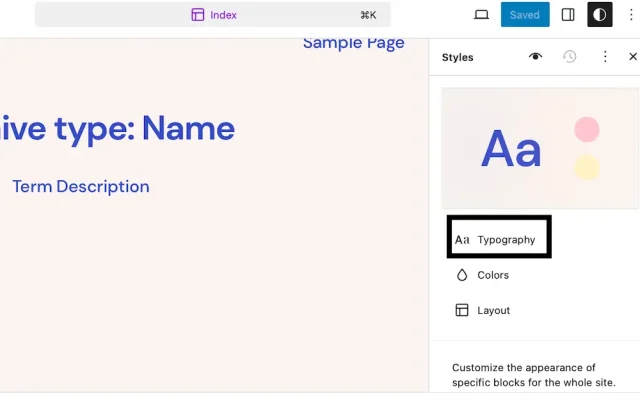Expand the Styles more options menu
Screen dimensions: 640x401
click(605, 57)
